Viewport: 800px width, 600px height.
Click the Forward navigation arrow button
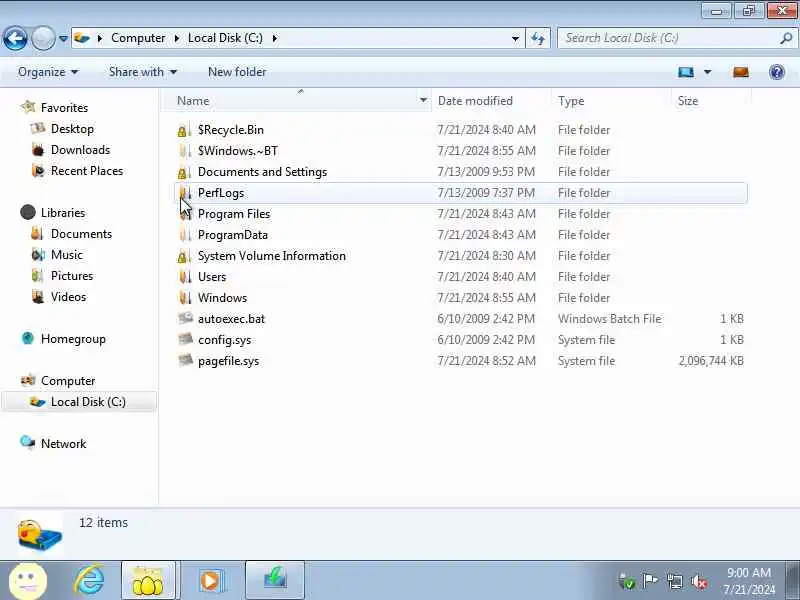(43, 38)
